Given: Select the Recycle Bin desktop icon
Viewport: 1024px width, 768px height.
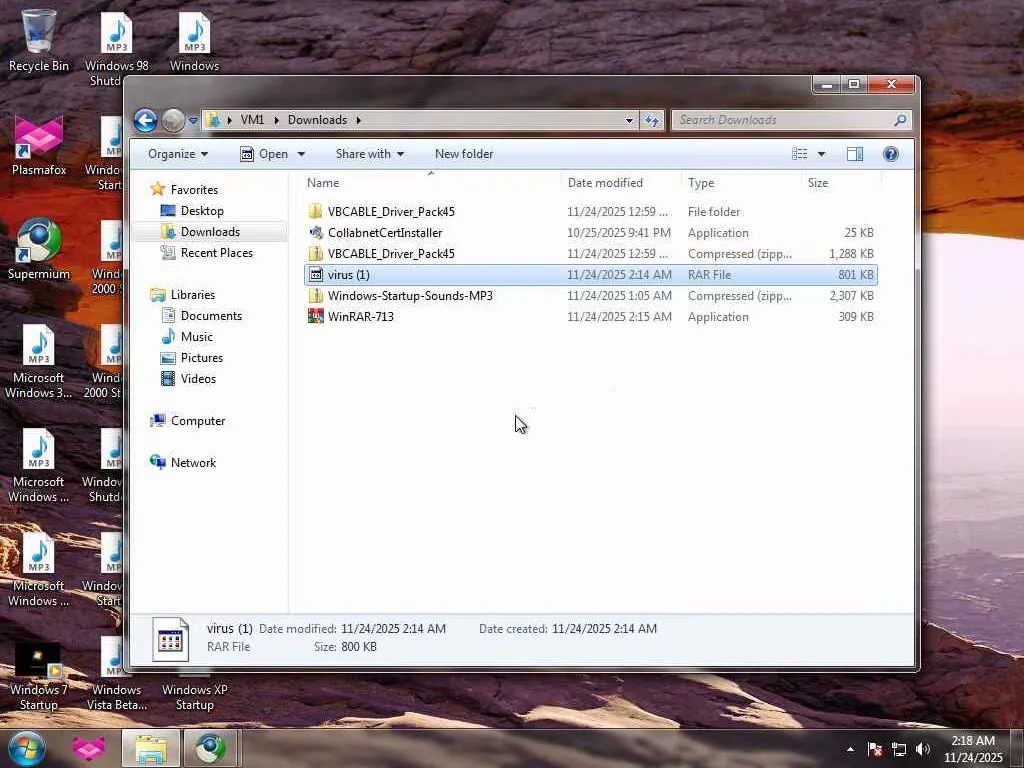Looking at the screenshot, I should point(38,40).
